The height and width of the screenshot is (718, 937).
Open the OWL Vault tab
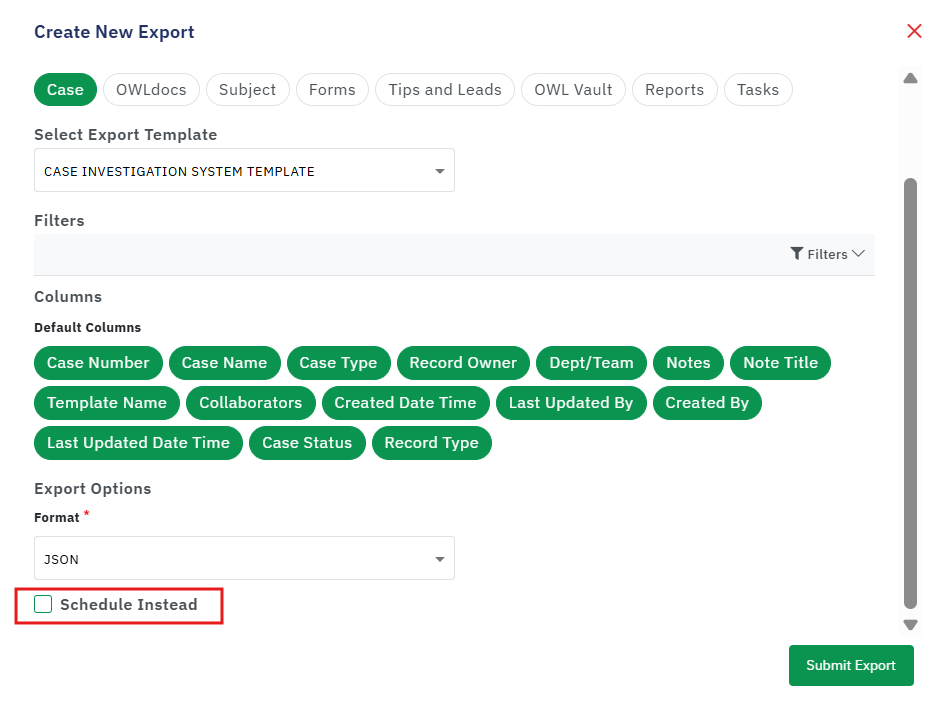pos(573,90)
